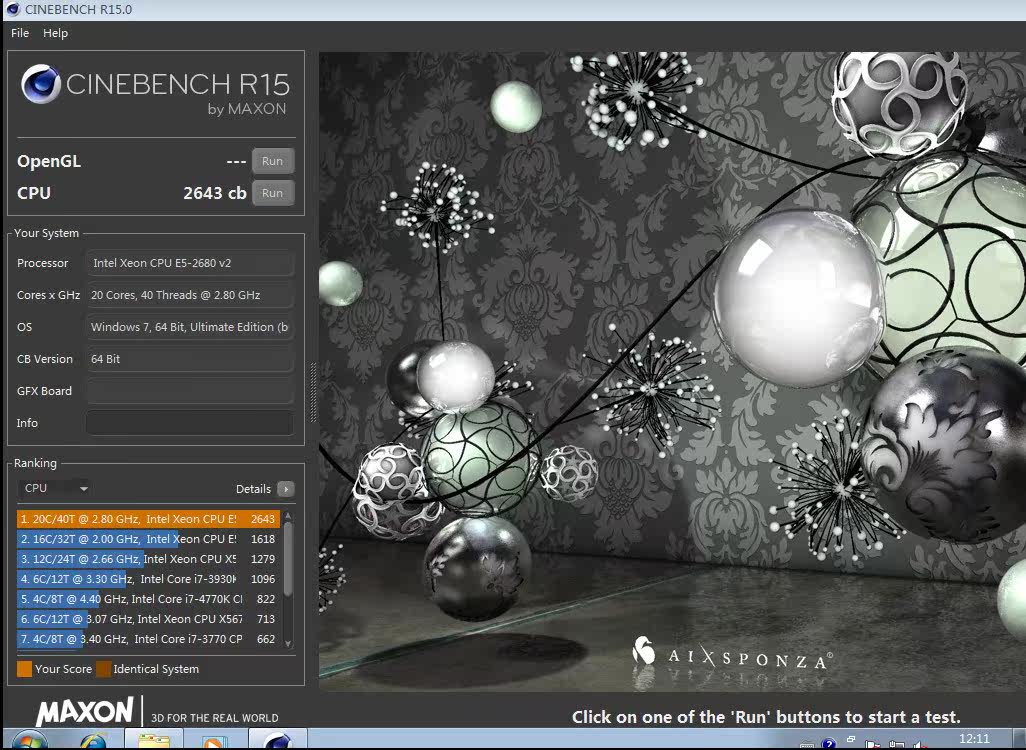Click the Details label in Ranking

[x=253, y=489]
